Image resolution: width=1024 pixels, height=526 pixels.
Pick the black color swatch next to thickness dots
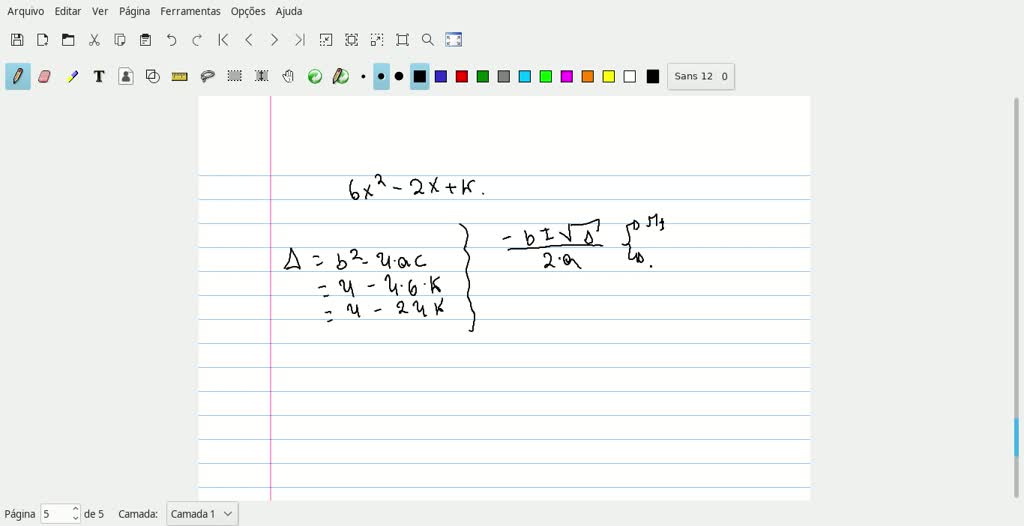(420, 76)
